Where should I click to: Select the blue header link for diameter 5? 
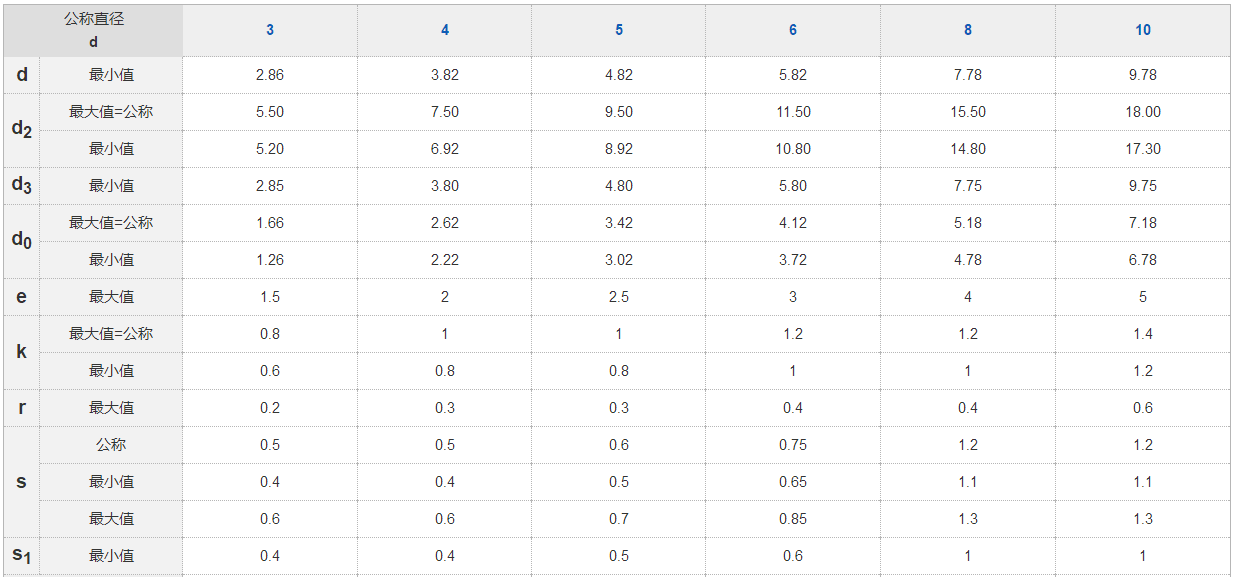[619, 30]
